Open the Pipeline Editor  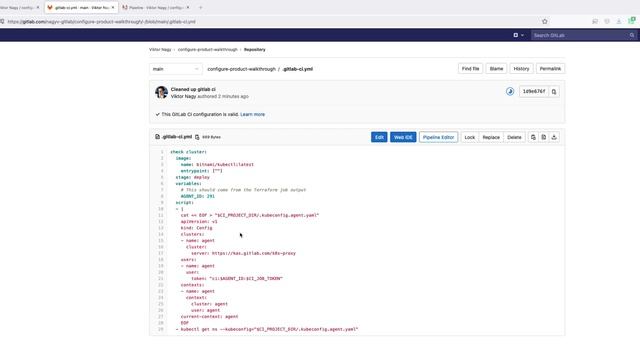pyautogui.click(x=438, y=137)
